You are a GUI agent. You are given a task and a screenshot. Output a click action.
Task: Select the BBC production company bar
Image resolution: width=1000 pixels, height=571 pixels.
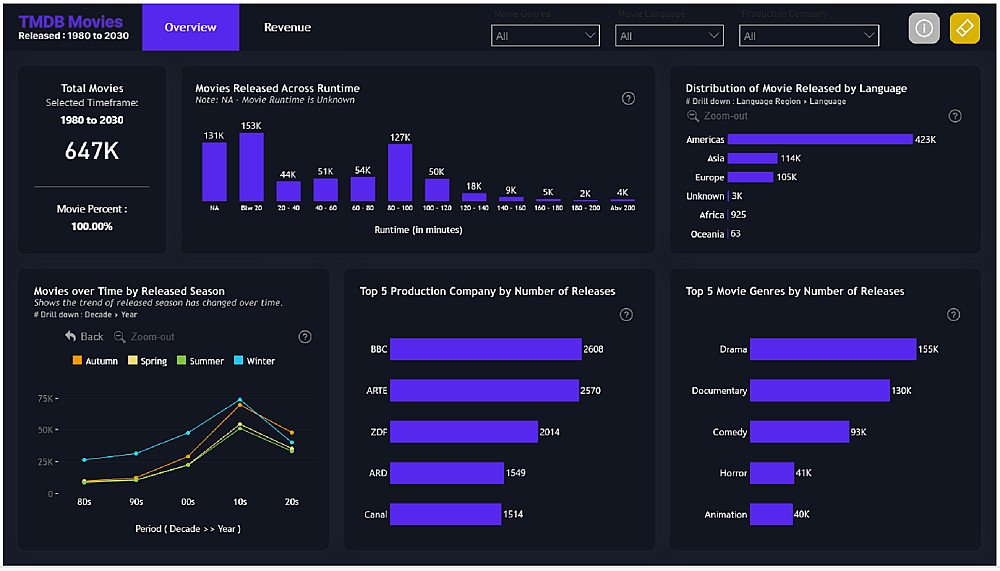point(486,349)
